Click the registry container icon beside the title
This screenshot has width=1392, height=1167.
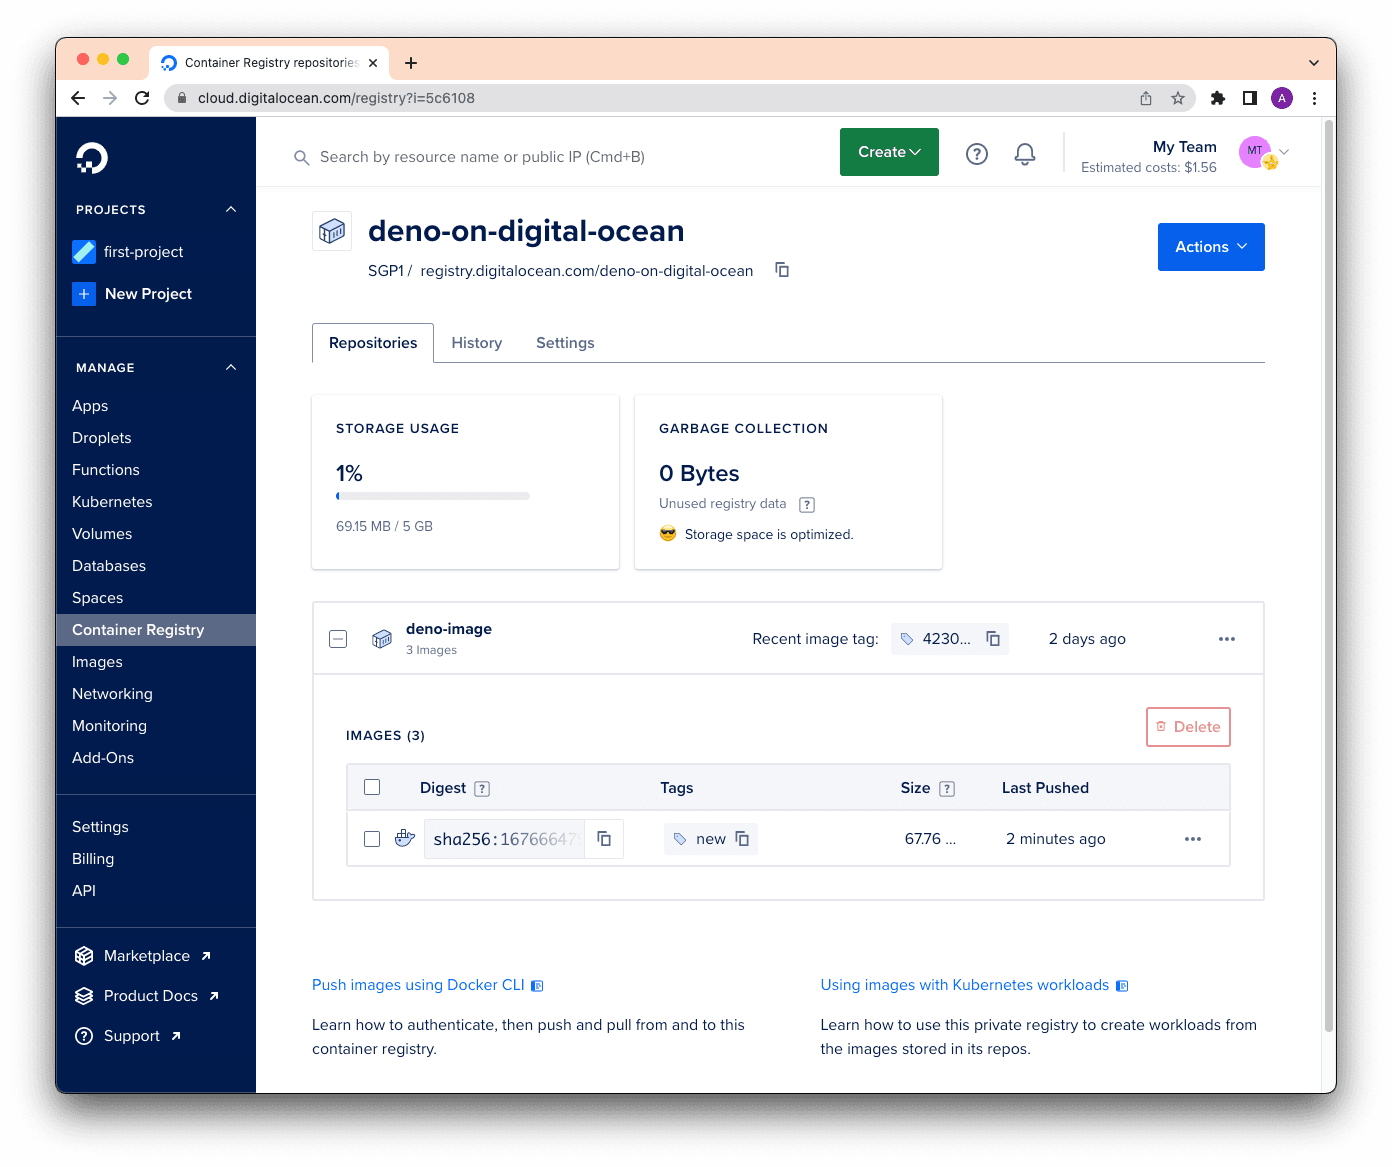coord(332,231)
